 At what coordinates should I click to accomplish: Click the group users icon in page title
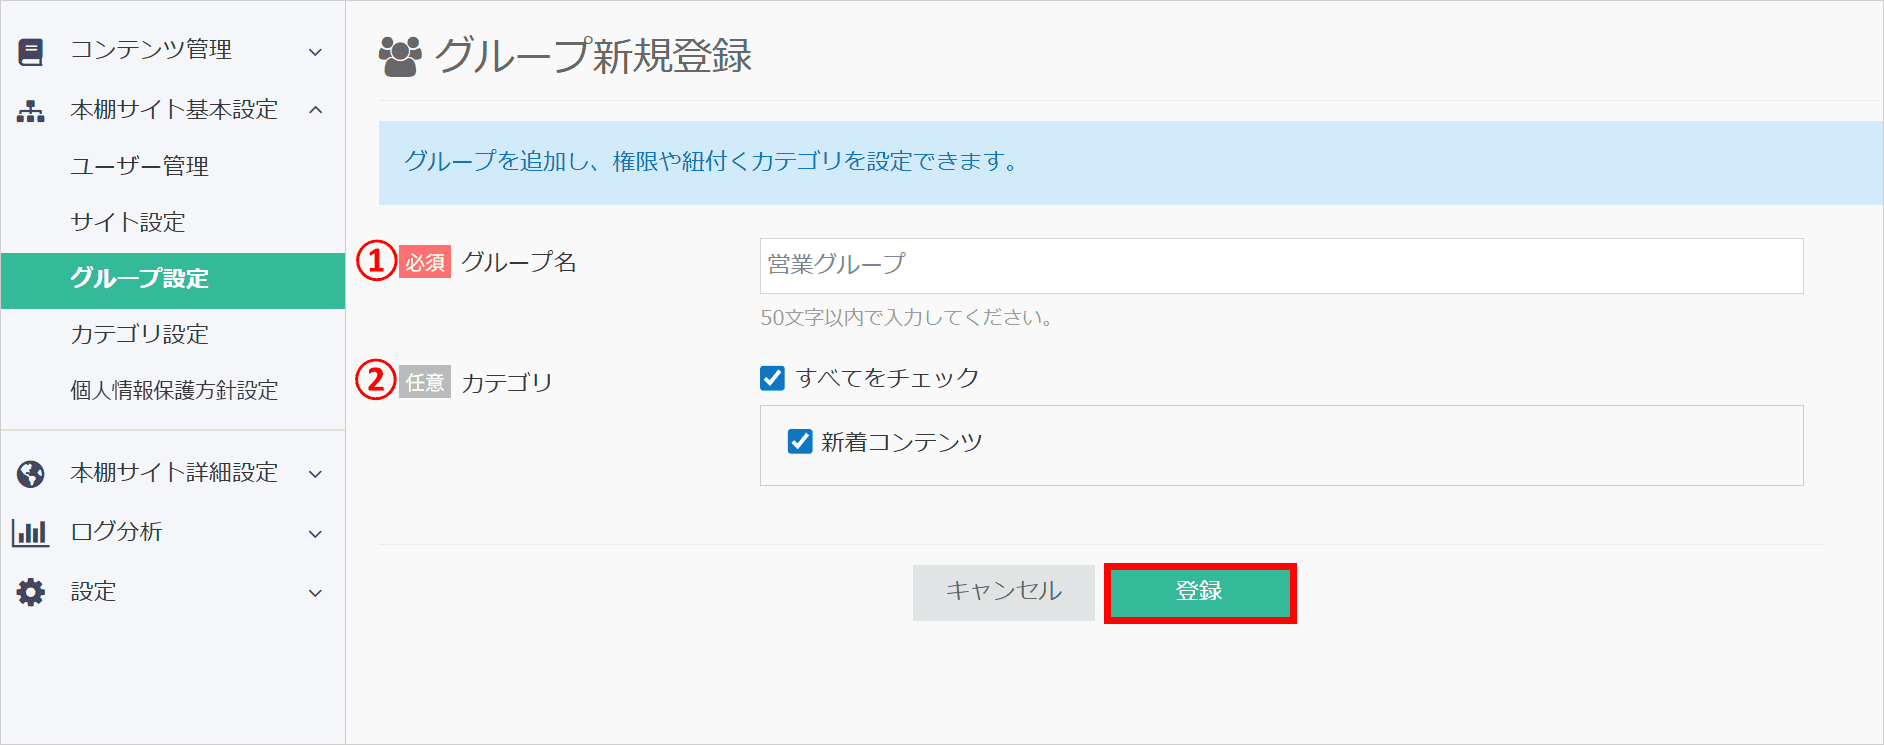(400, 57)
